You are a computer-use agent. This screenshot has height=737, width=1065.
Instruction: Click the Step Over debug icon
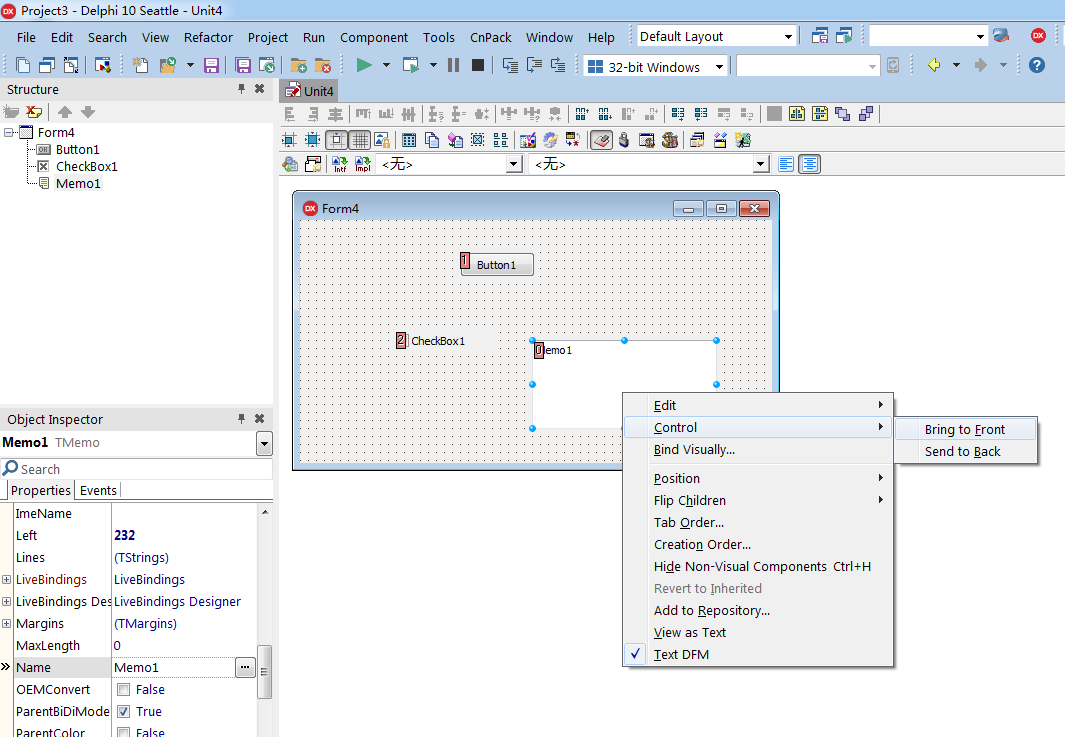tap(535, 65)
